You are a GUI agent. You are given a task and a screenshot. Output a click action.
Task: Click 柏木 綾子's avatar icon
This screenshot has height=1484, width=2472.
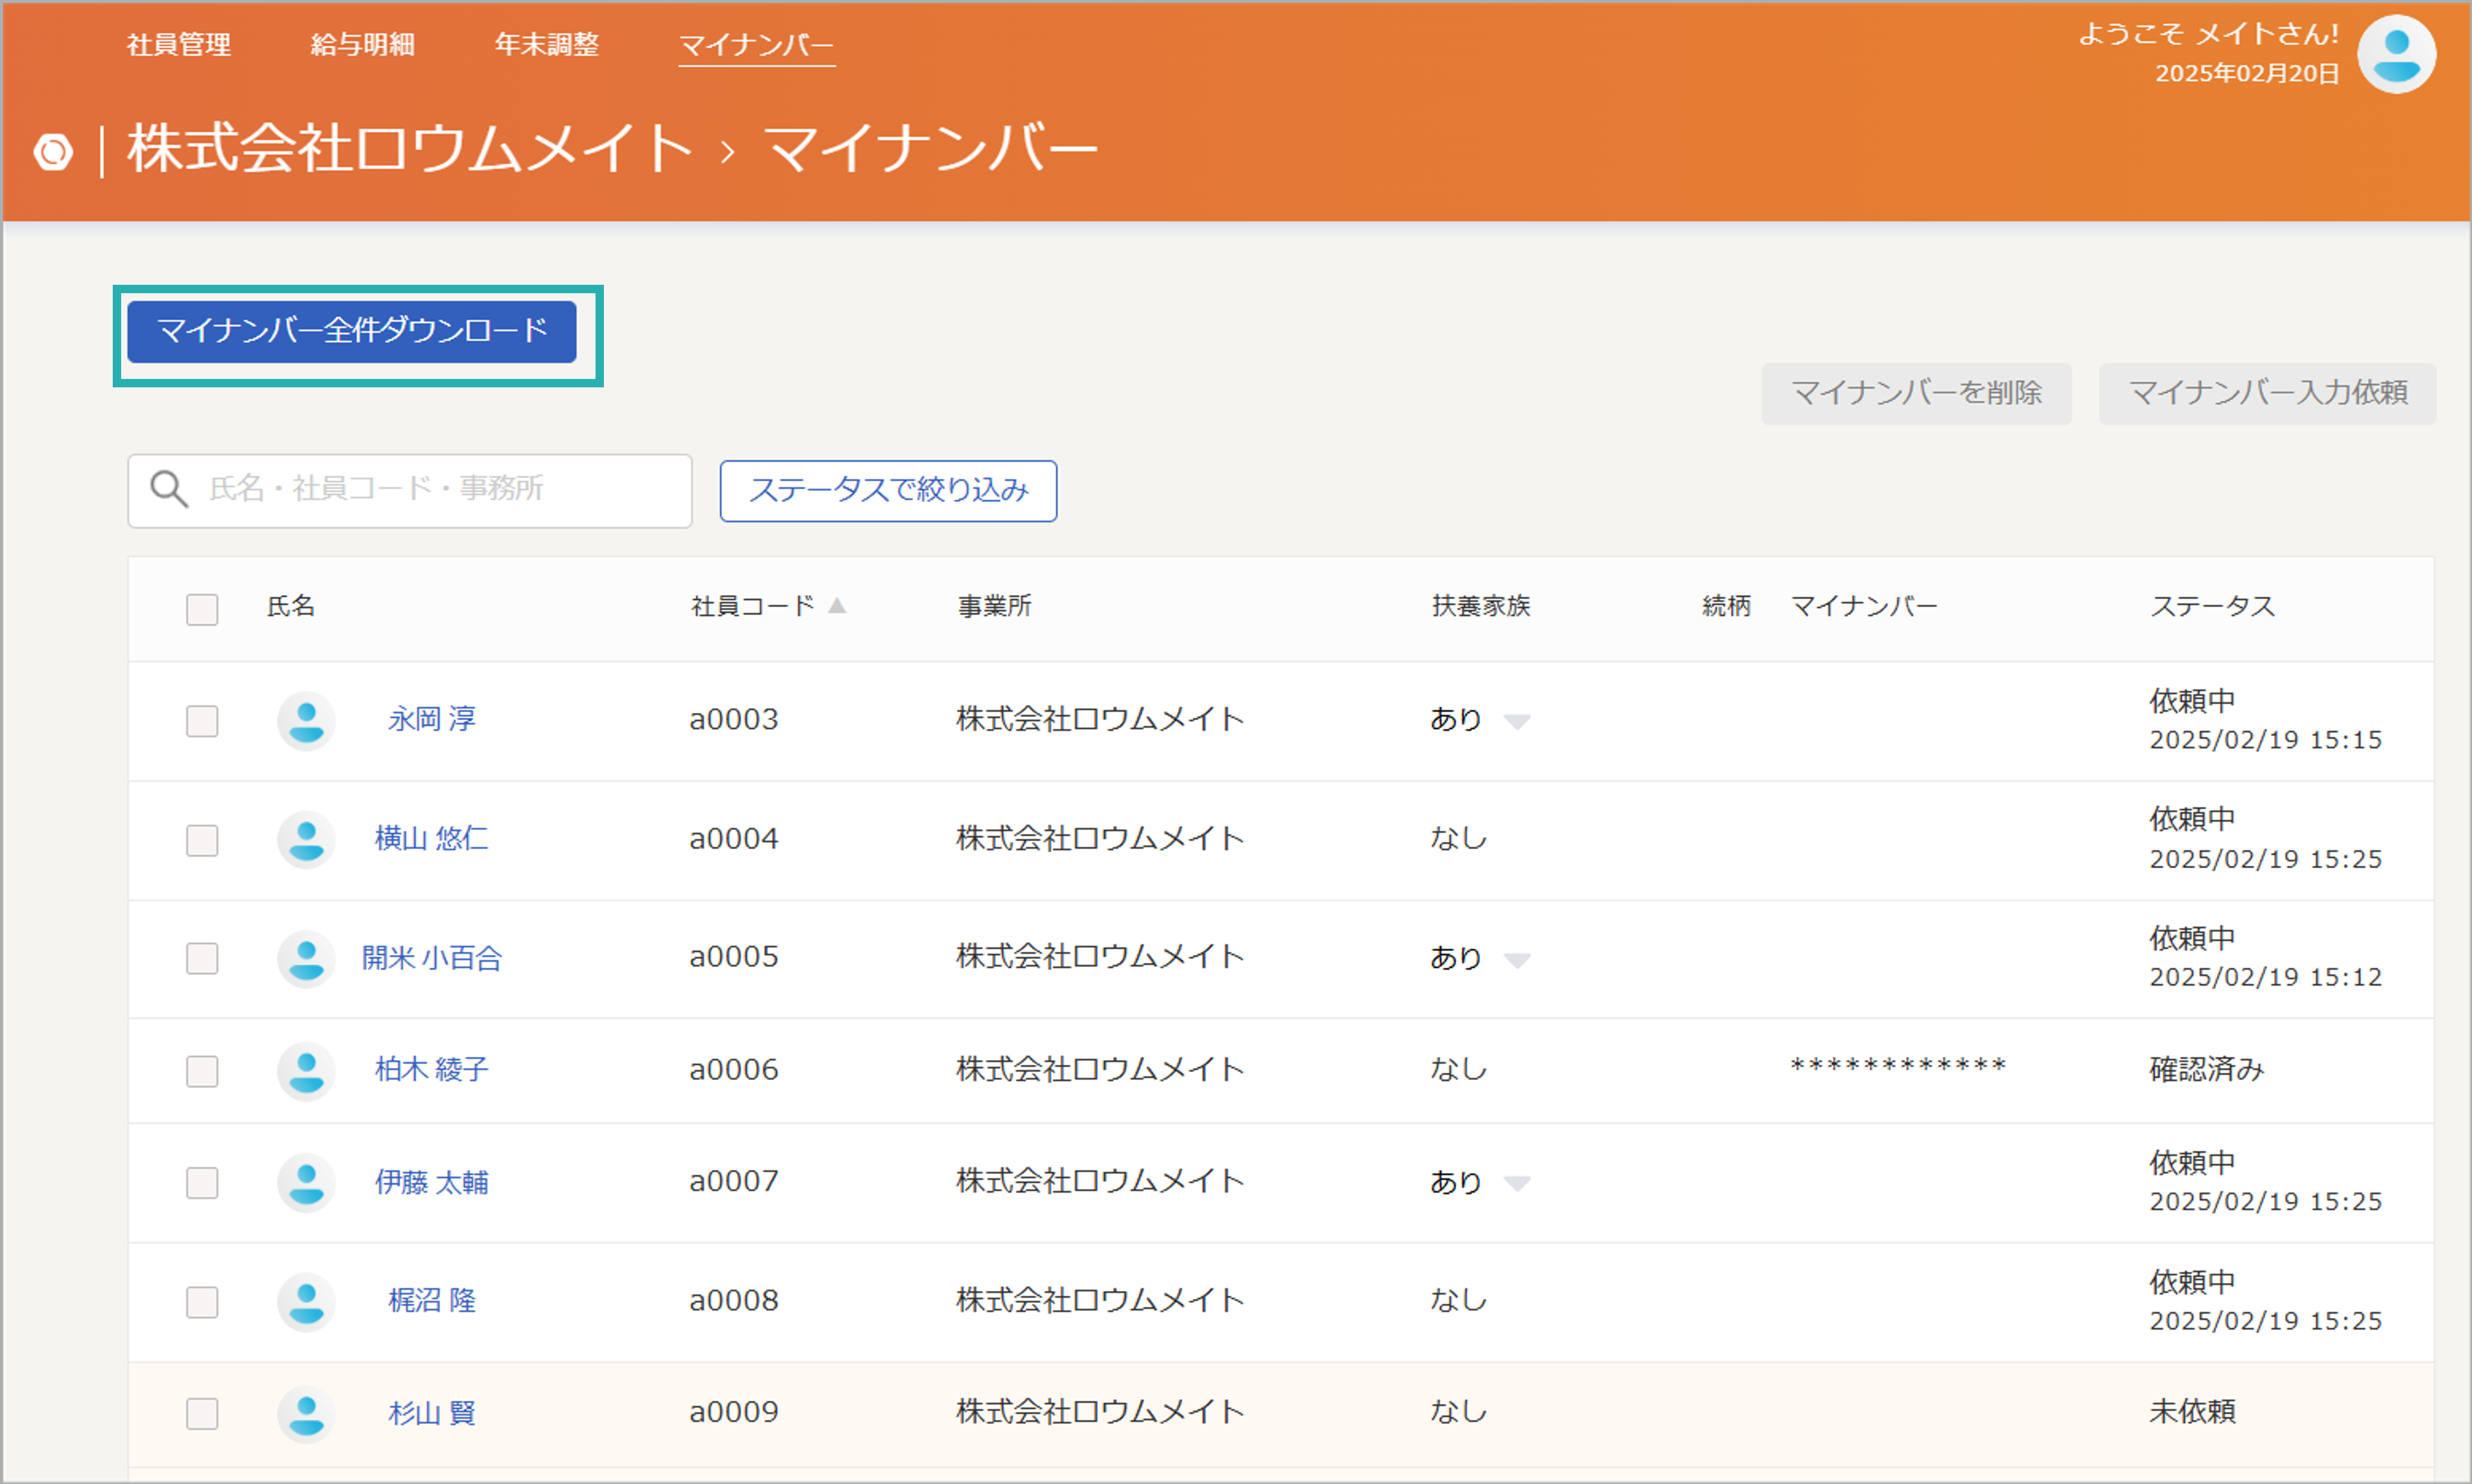tap(306, 1071)
